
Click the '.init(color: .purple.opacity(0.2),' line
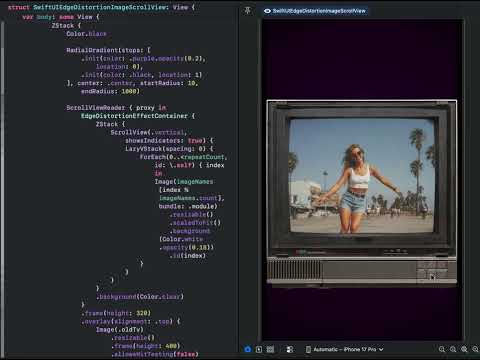tap(143, 58)
